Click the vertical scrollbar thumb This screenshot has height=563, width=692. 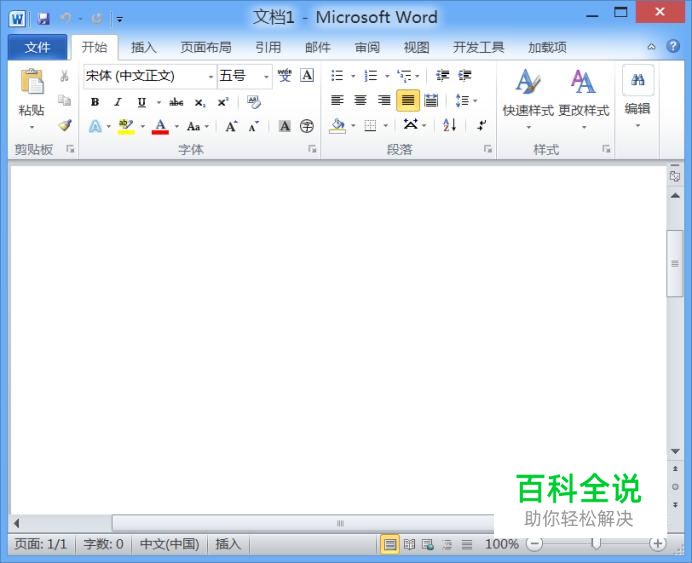[675, 263]
